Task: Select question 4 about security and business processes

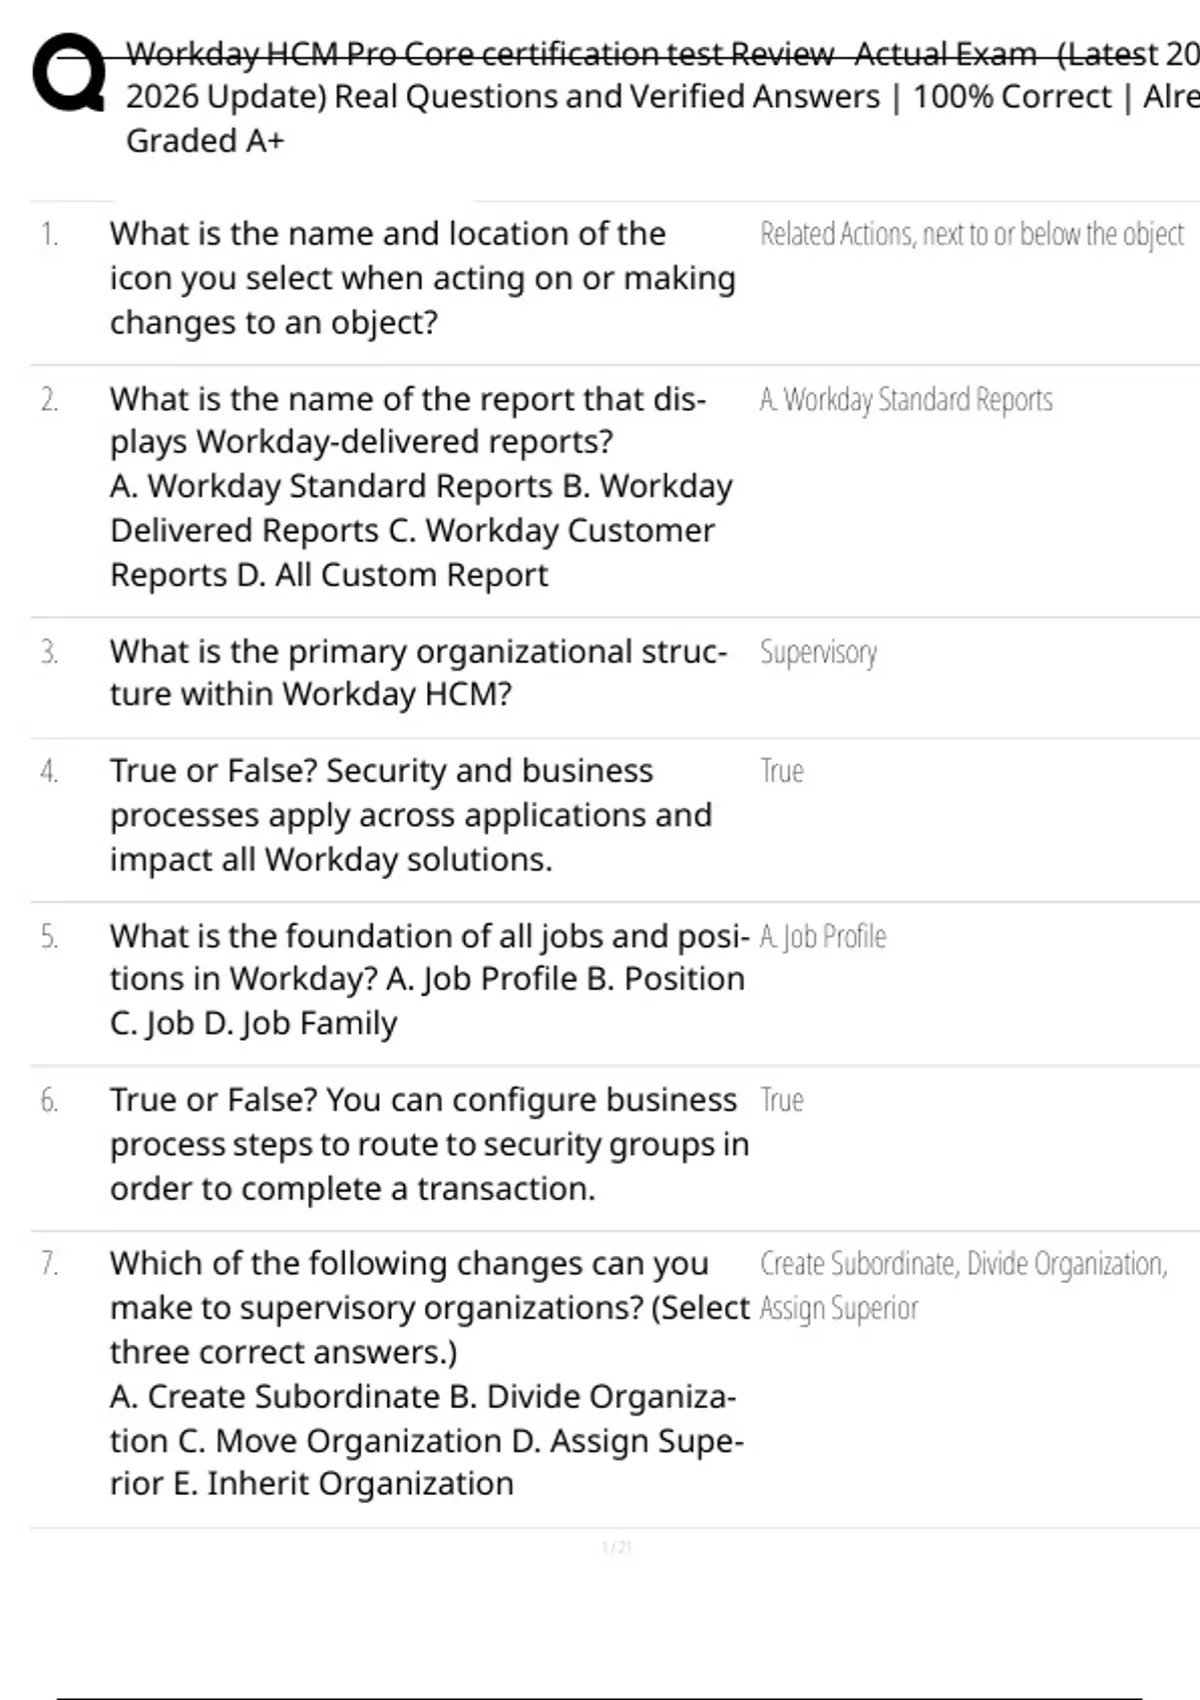Action: [410, 815]
